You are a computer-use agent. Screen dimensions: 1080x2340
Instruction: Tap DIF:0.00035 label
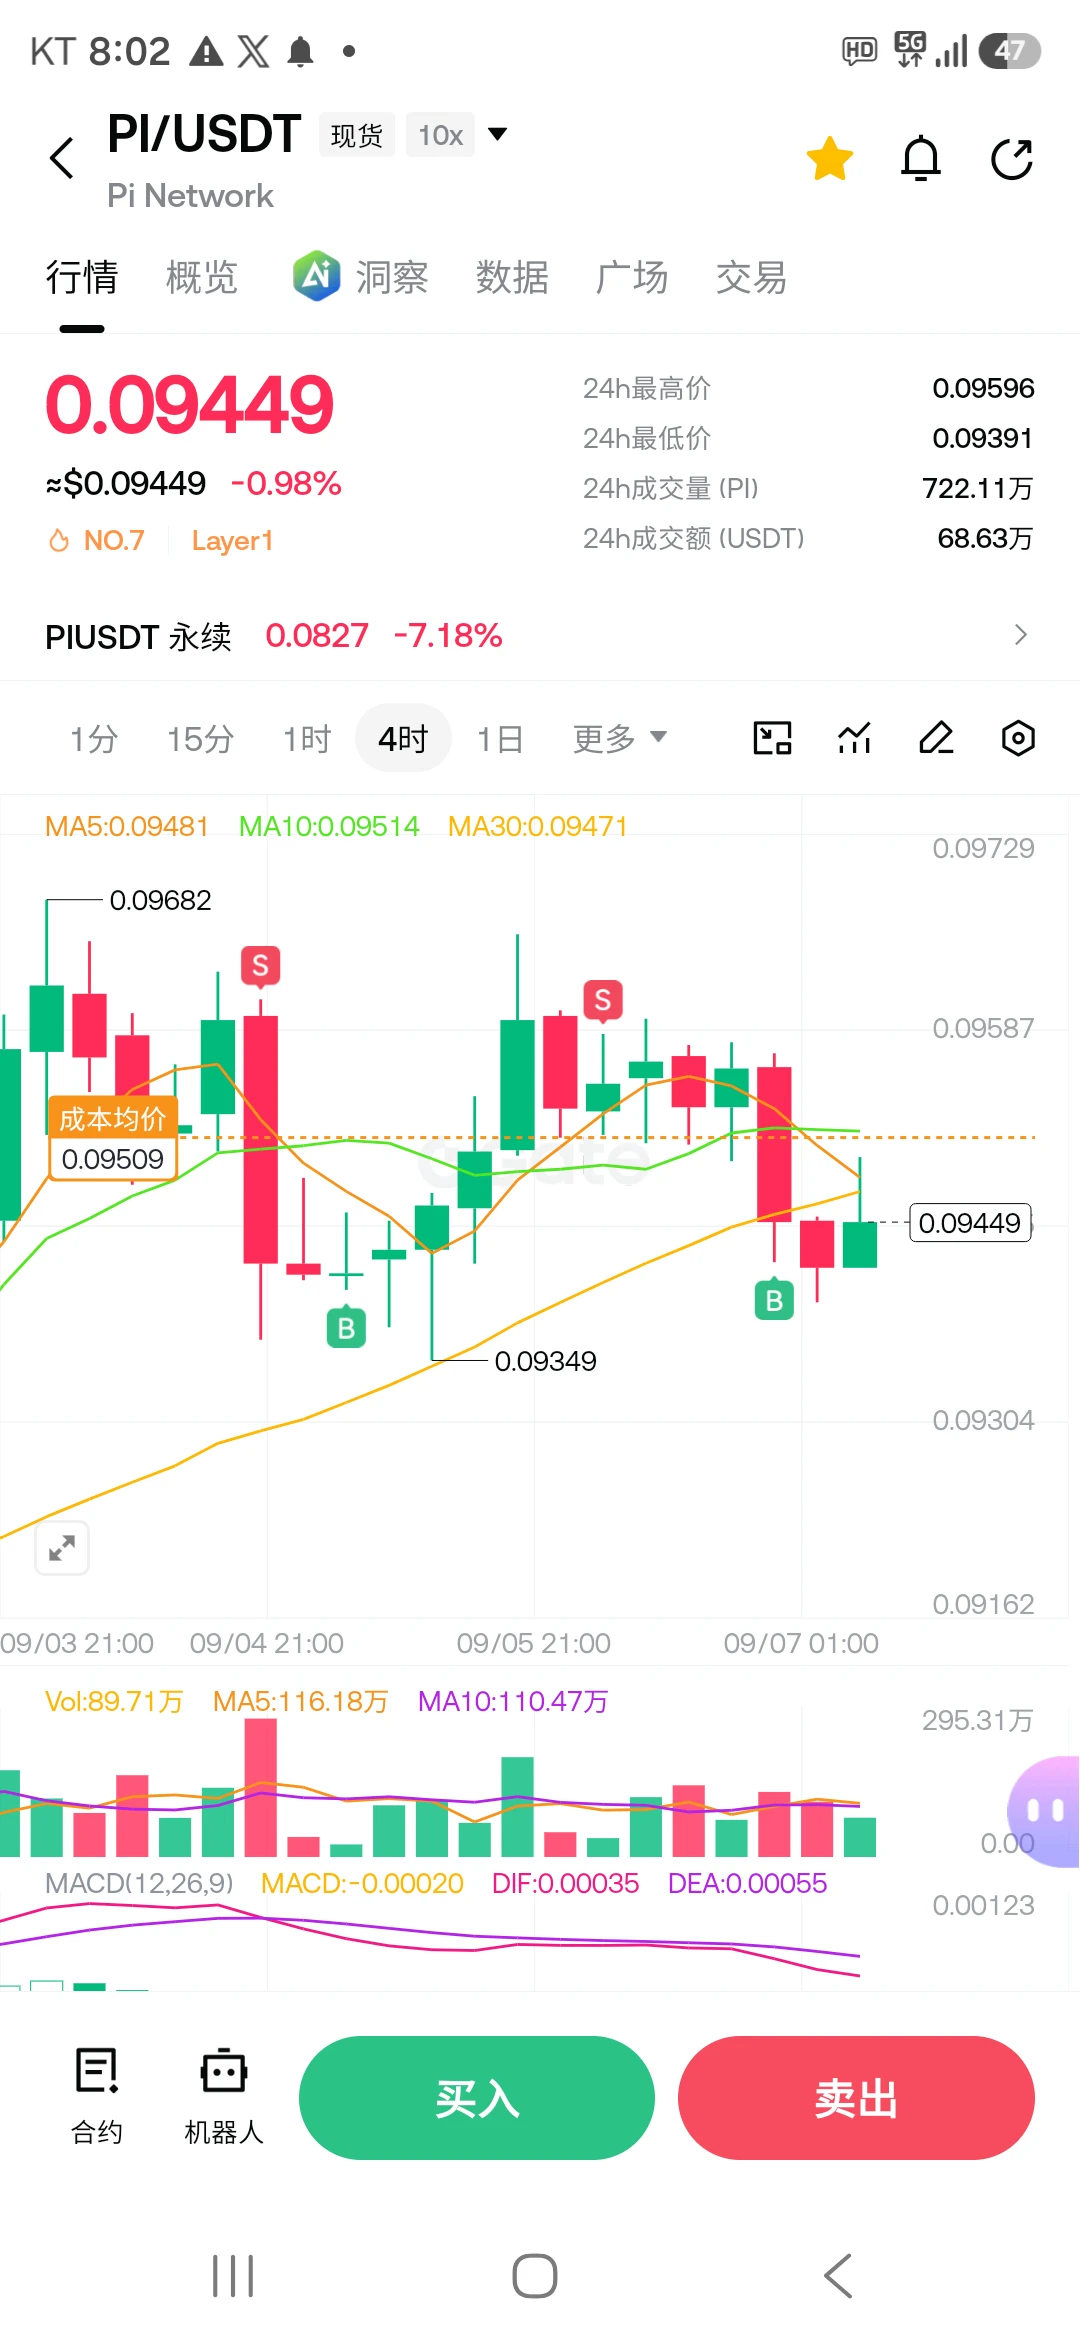coord(565,1883)
